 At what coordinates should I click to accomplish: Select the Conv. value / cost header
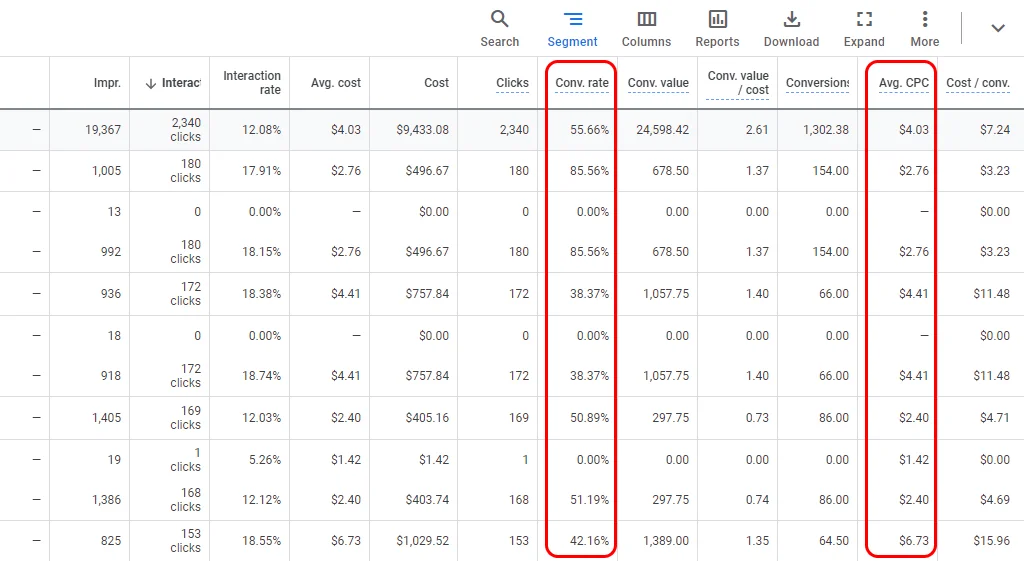738,83
